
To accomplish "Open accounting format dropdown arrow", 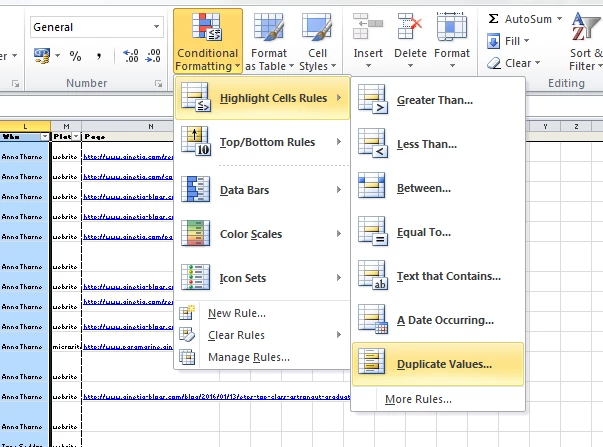I will (x=57, y=56).
